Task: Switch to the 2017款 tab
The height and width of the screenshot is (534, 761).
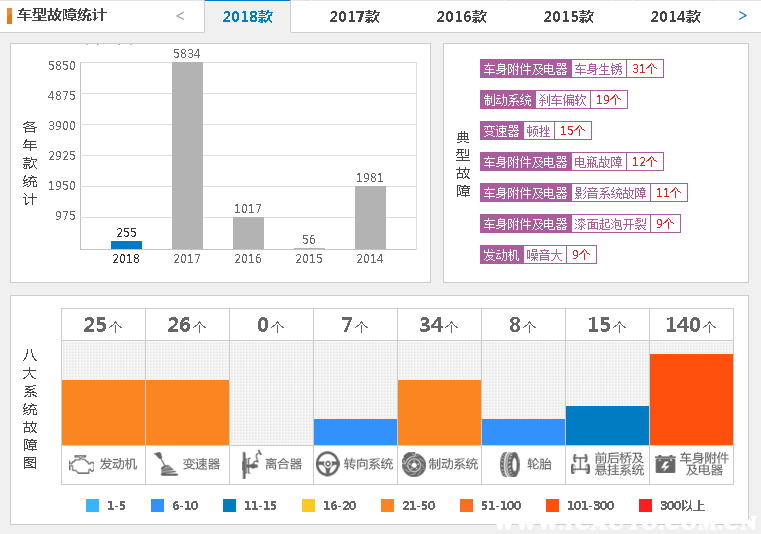Action: (355, 17)
